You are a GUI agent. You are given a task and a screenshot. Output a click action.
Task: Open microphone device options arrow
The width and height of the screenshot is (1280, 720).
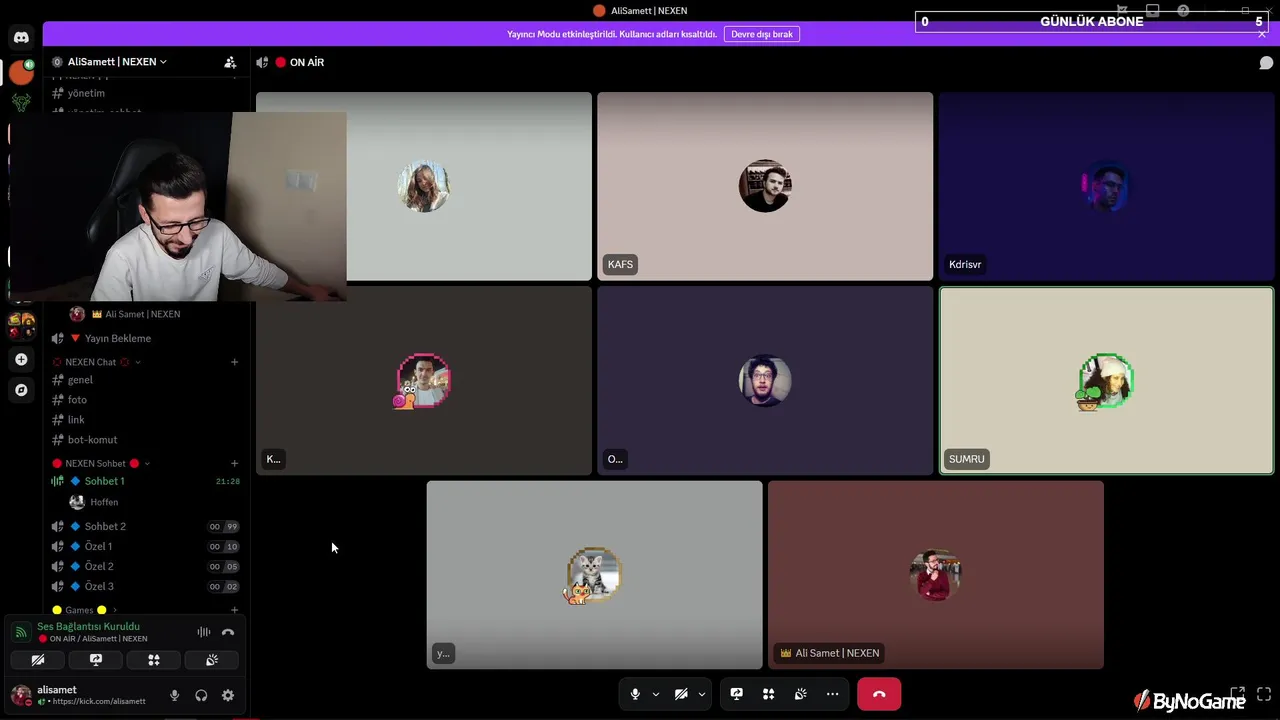point(656,694)
